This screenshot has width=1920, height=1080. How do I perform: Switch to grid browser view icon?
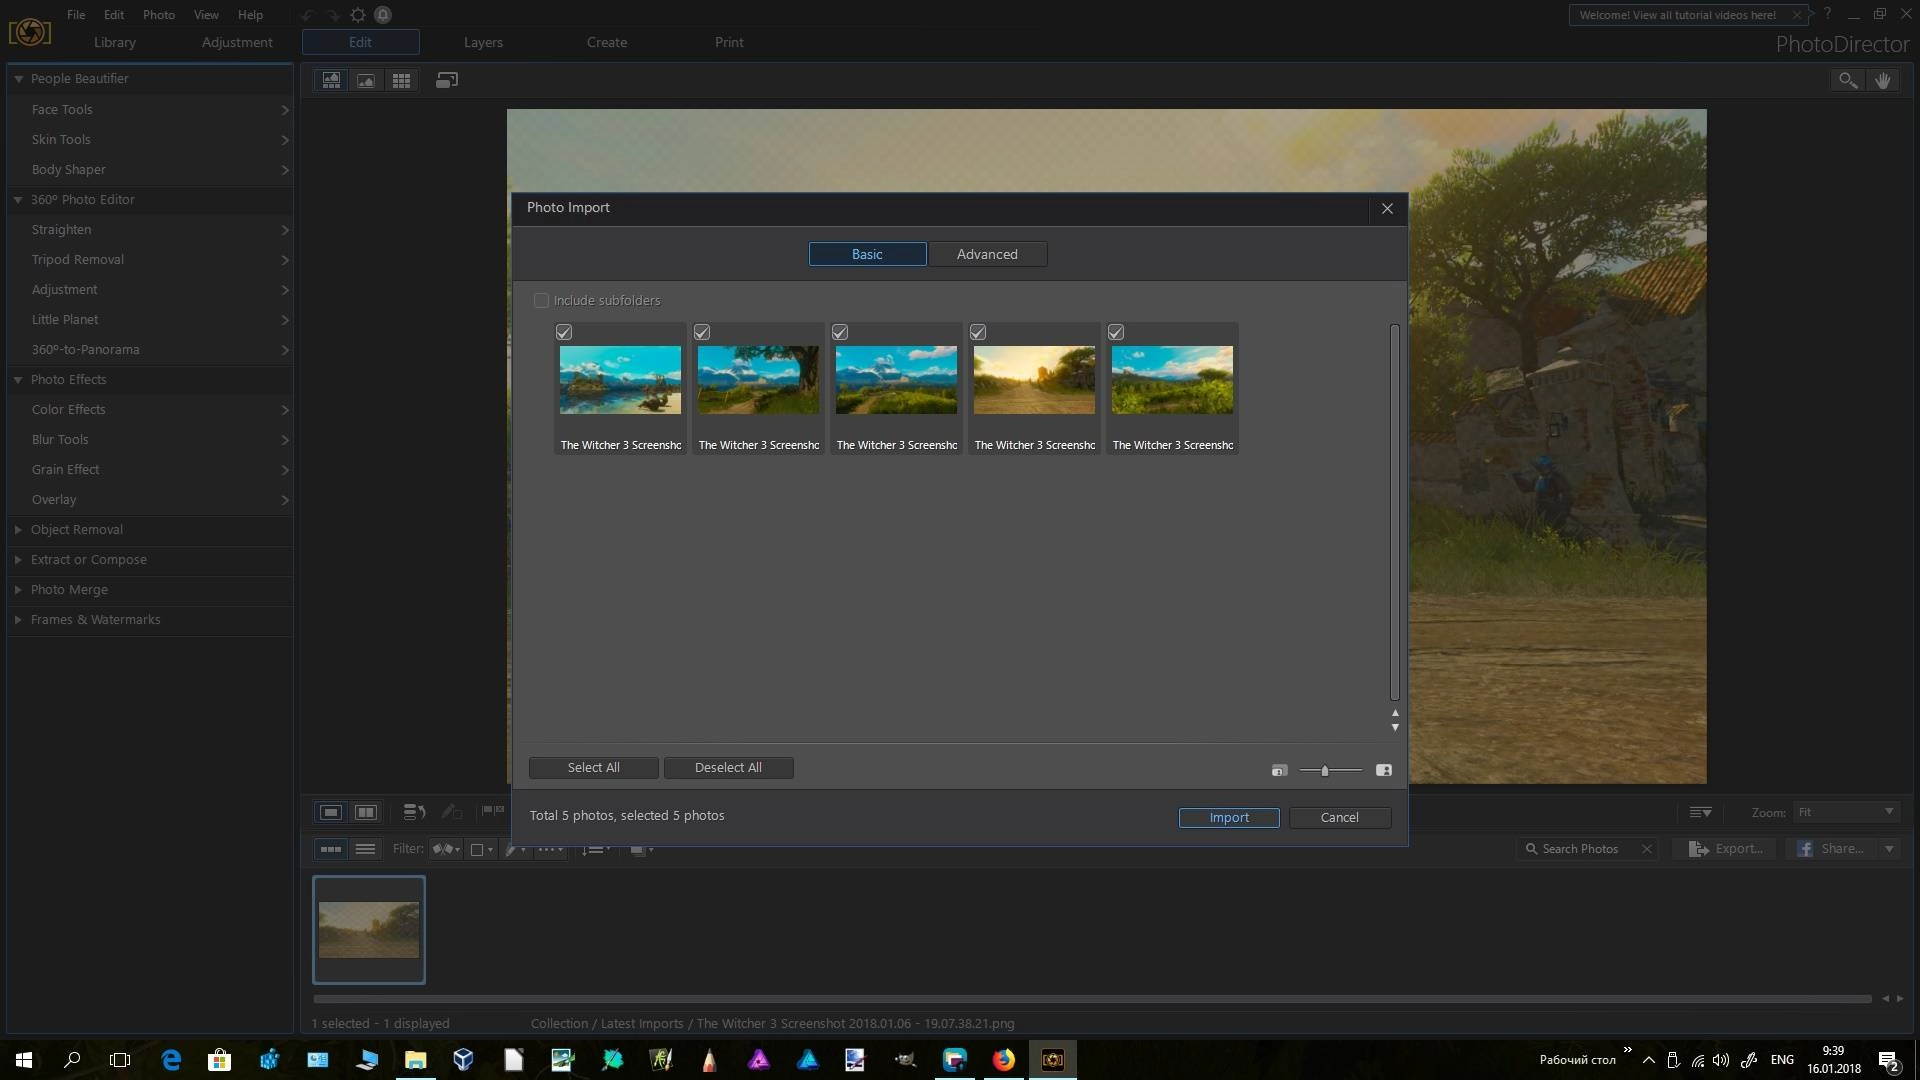[401, 80]
